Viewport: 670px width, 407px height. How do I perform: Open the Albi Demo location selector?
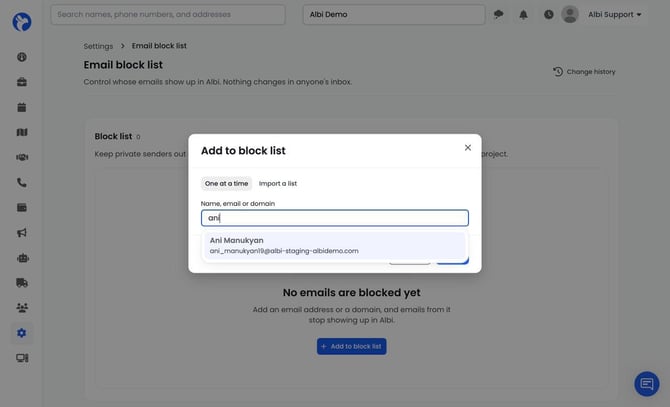coord(394,15)
